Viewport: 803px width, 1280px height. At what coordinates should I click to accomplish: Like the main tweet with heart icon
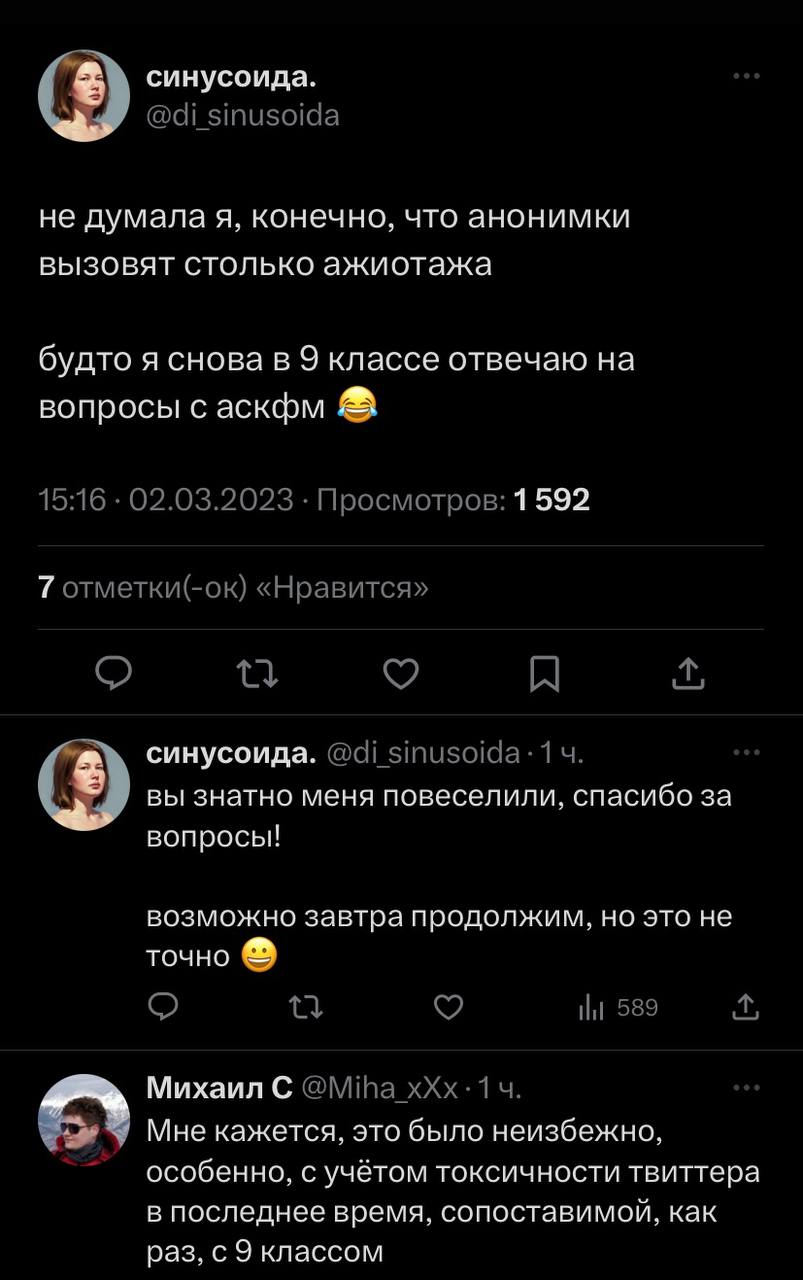(401, 677)
